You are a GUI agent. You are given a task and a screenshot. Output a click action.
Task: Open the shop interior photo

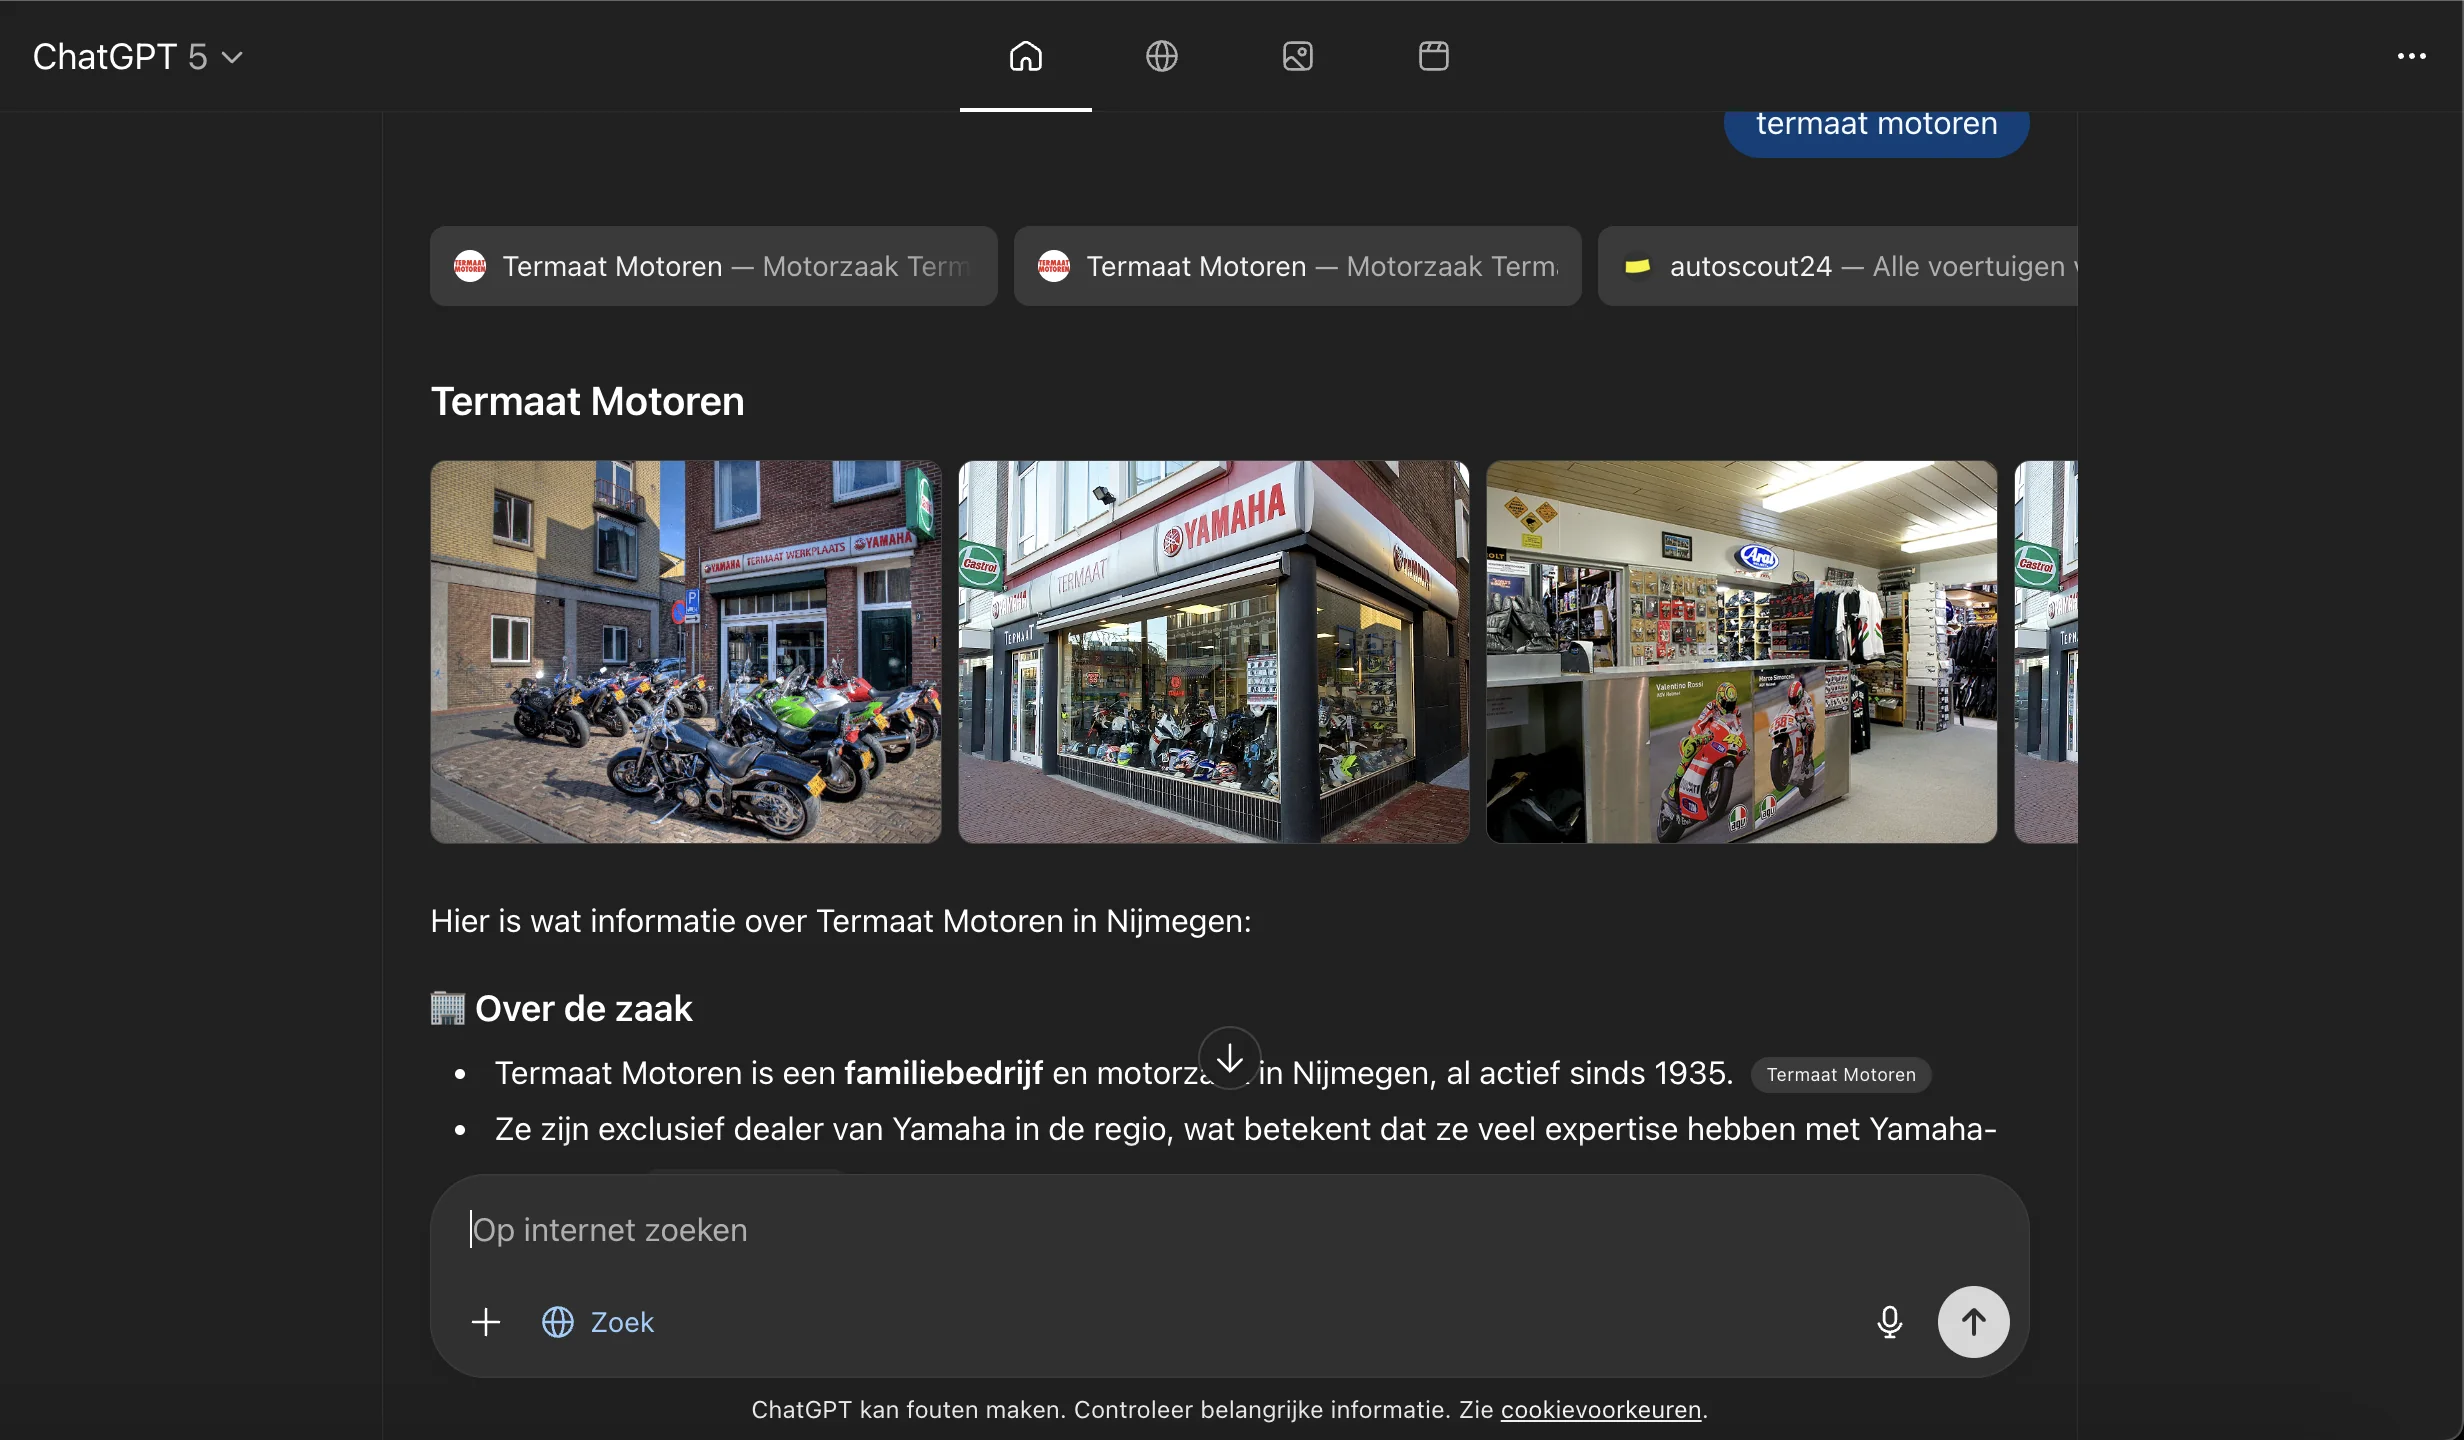1741,652
